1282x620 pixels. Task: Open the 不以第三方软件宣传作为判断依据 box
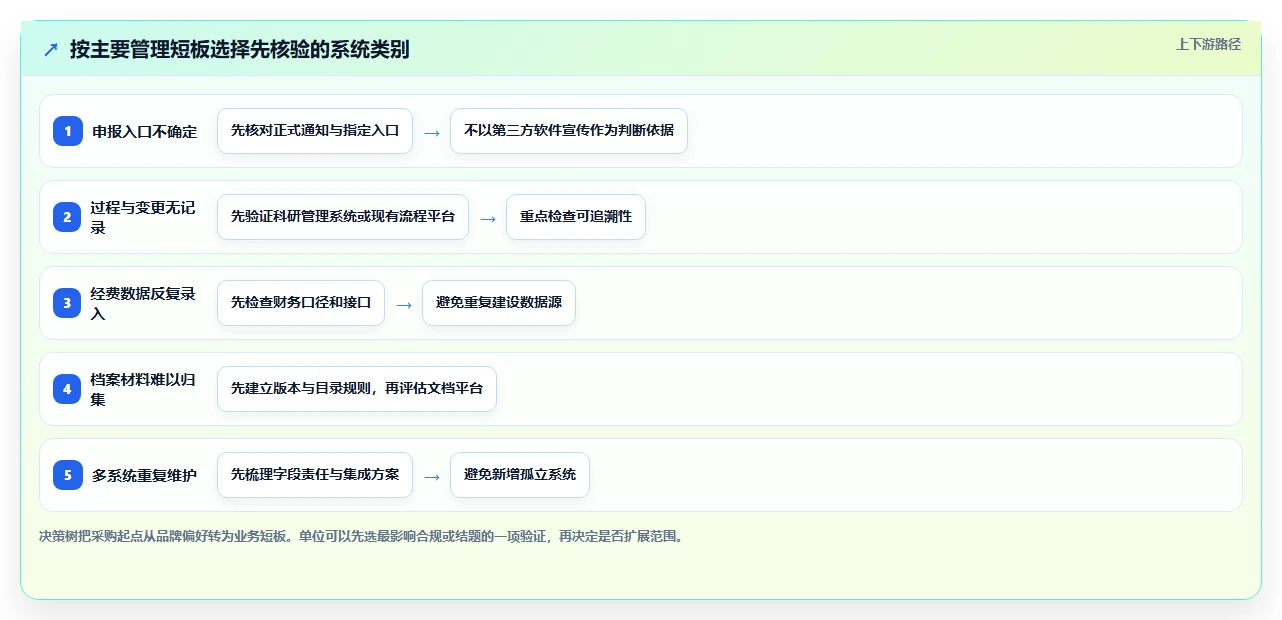tap(569, 131)
